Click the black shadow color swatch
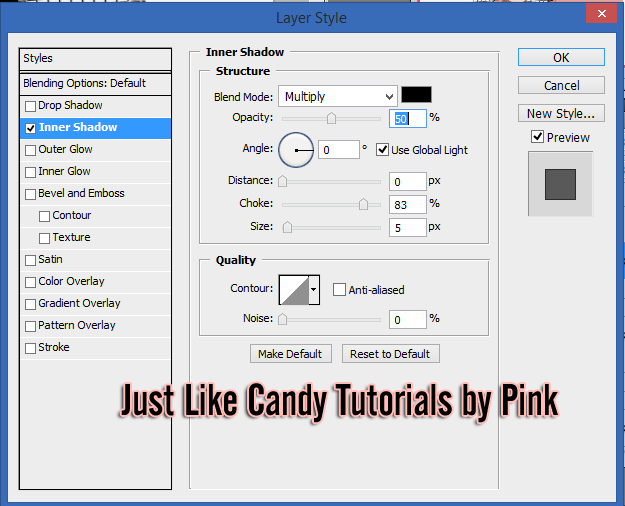Image resolution: width=625 pixels, height=506 pixels. click(416, 95)
